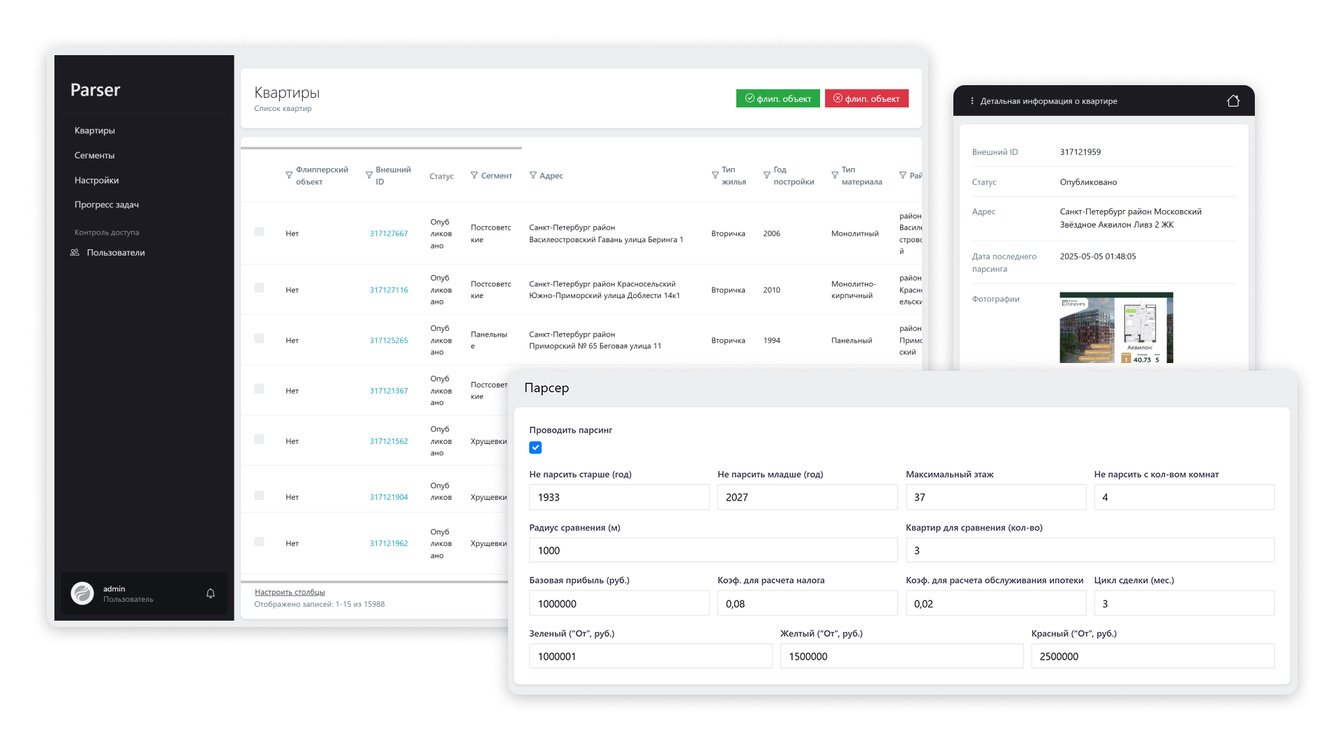Click the notification bell icon near admin

click(x=210, y=593)
